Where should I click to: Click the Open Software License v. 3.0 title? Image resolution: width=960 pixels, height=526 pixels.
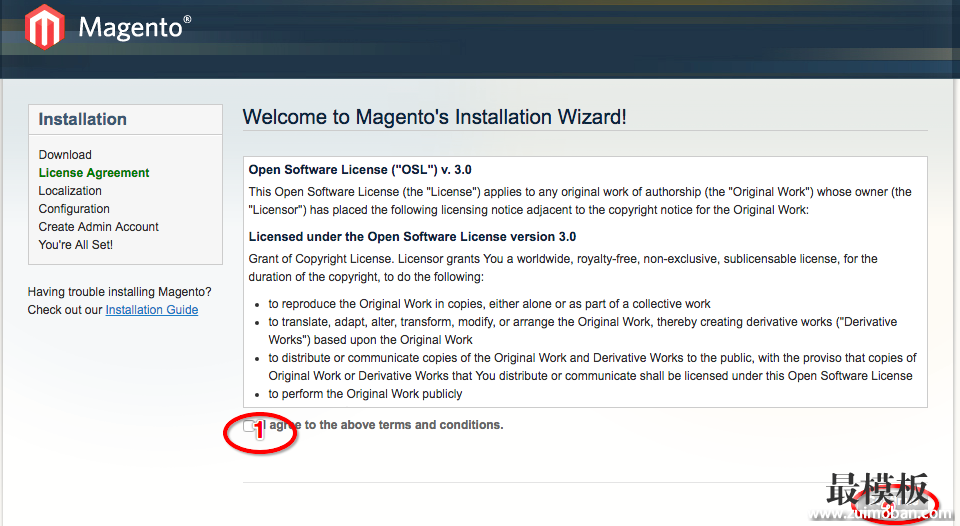point(360,170)
